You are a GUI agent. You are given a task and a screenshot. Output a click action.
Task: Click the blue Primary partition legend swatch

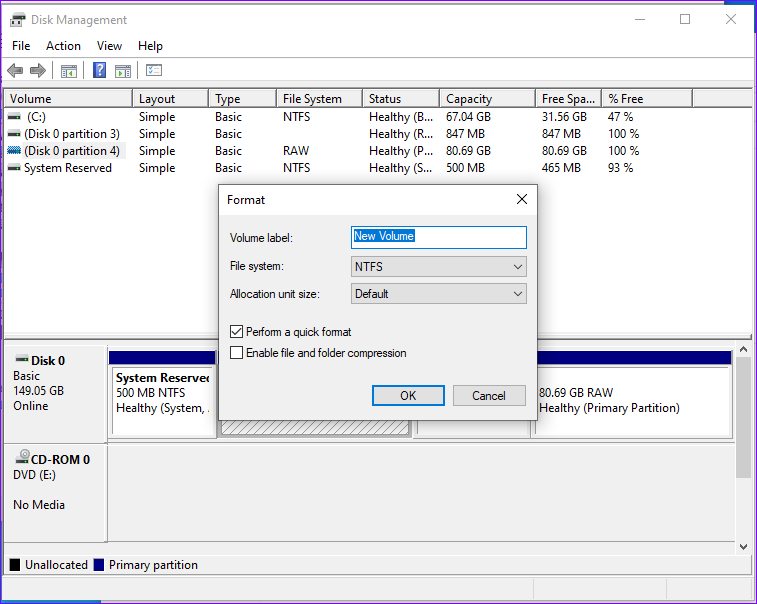click(x=99, y=565)
